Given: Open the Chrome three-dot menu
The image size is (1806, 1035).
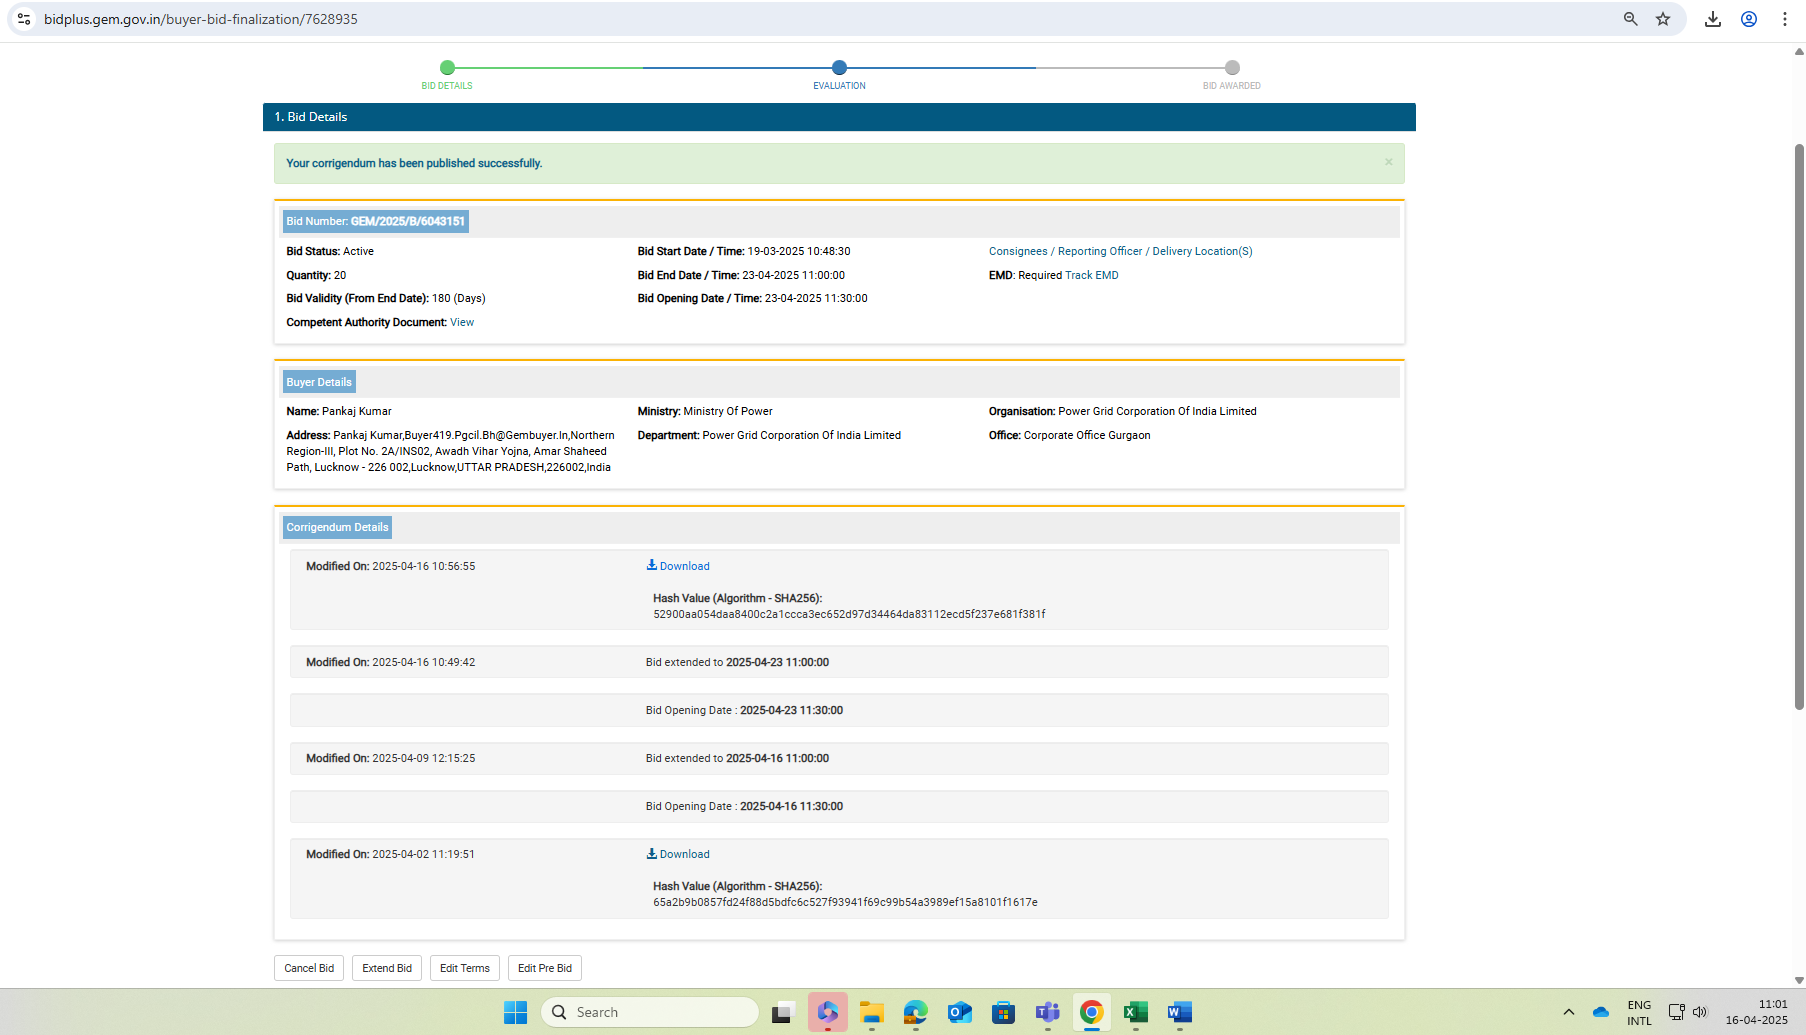Looking at the screenshot, I should pos(1785,19).
